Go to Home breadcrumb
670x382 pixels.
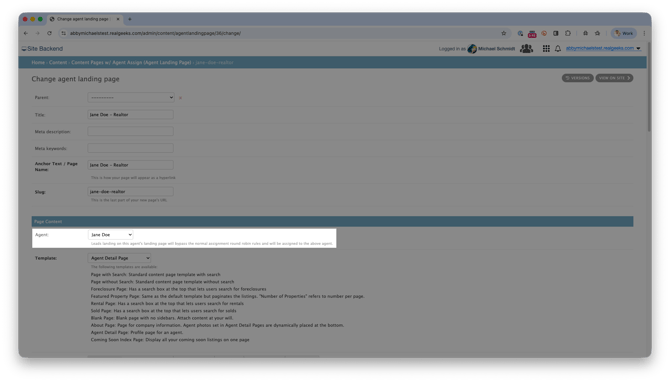[x=38, y=62]
